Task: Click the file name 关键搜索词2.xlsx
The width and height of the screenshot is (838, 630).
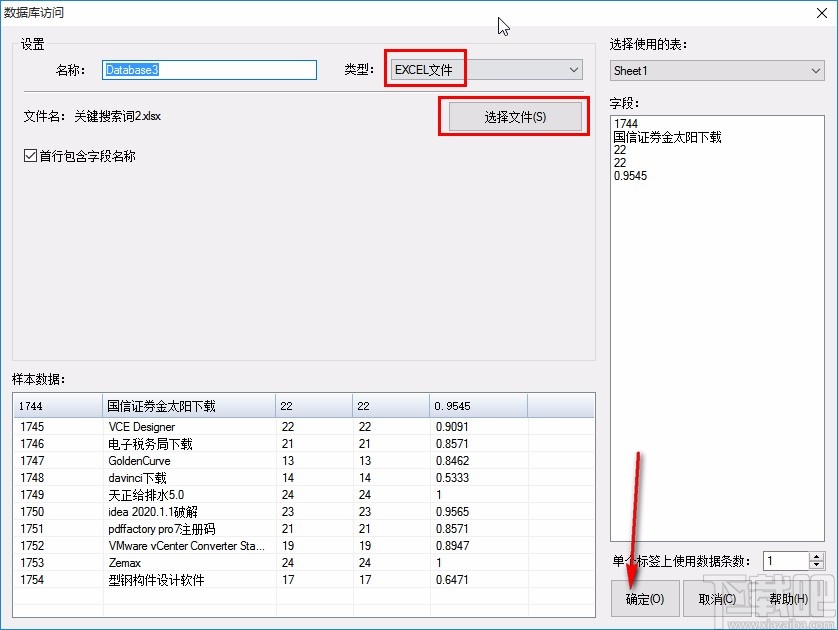Action: [118, 116]
